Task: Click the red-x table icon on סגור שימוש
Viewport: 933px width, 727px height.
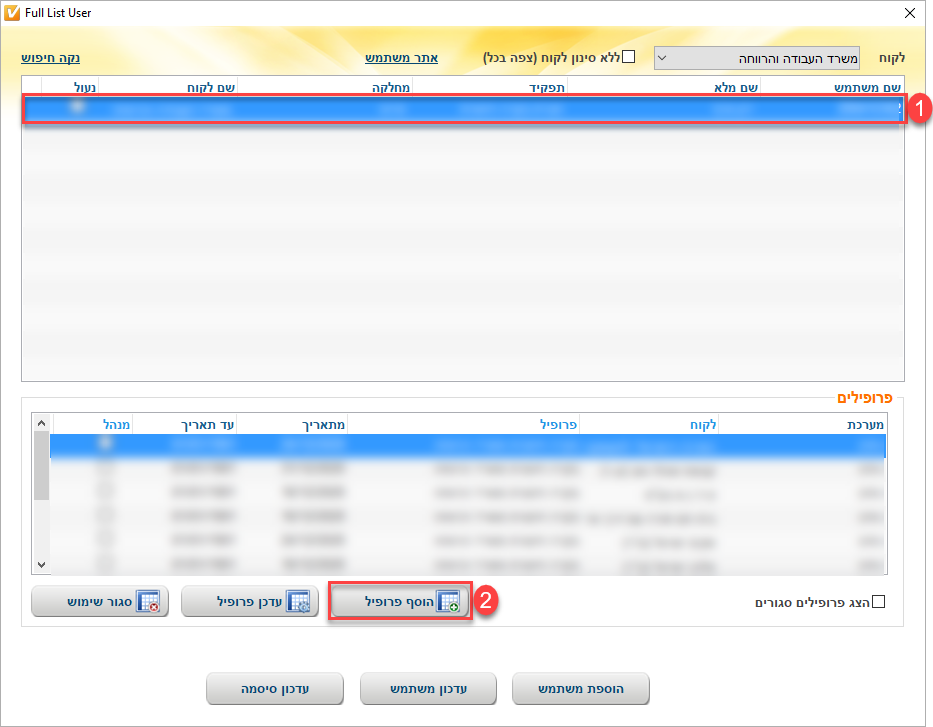Action: [148, 602]
